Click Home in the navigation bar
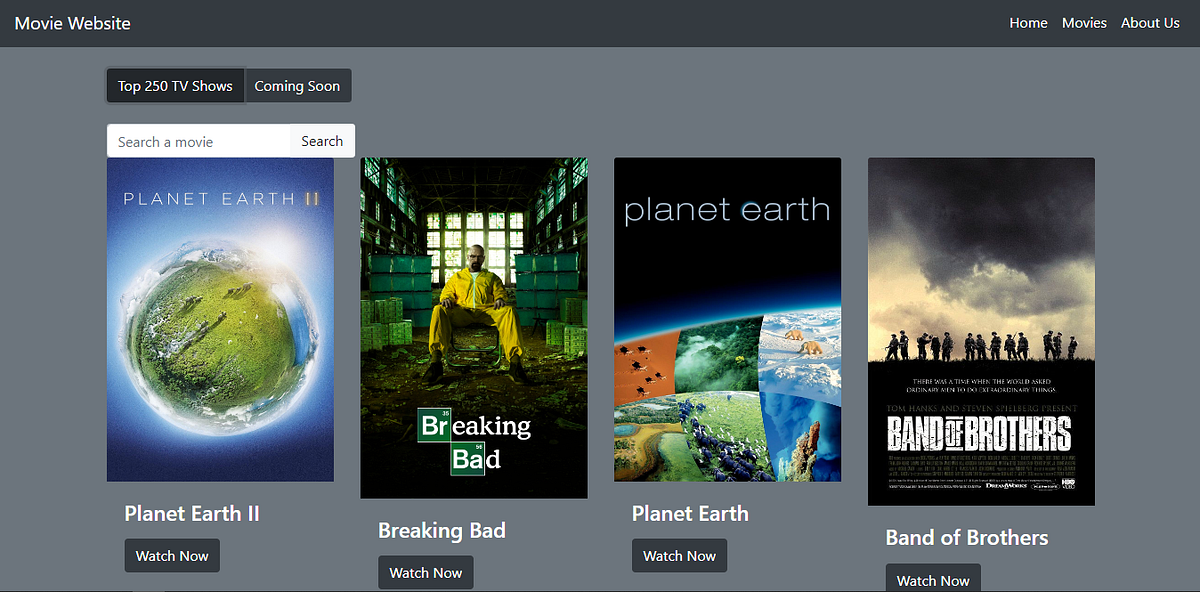The height and width of the screenshot is (592, 1200). (1028, 22)
